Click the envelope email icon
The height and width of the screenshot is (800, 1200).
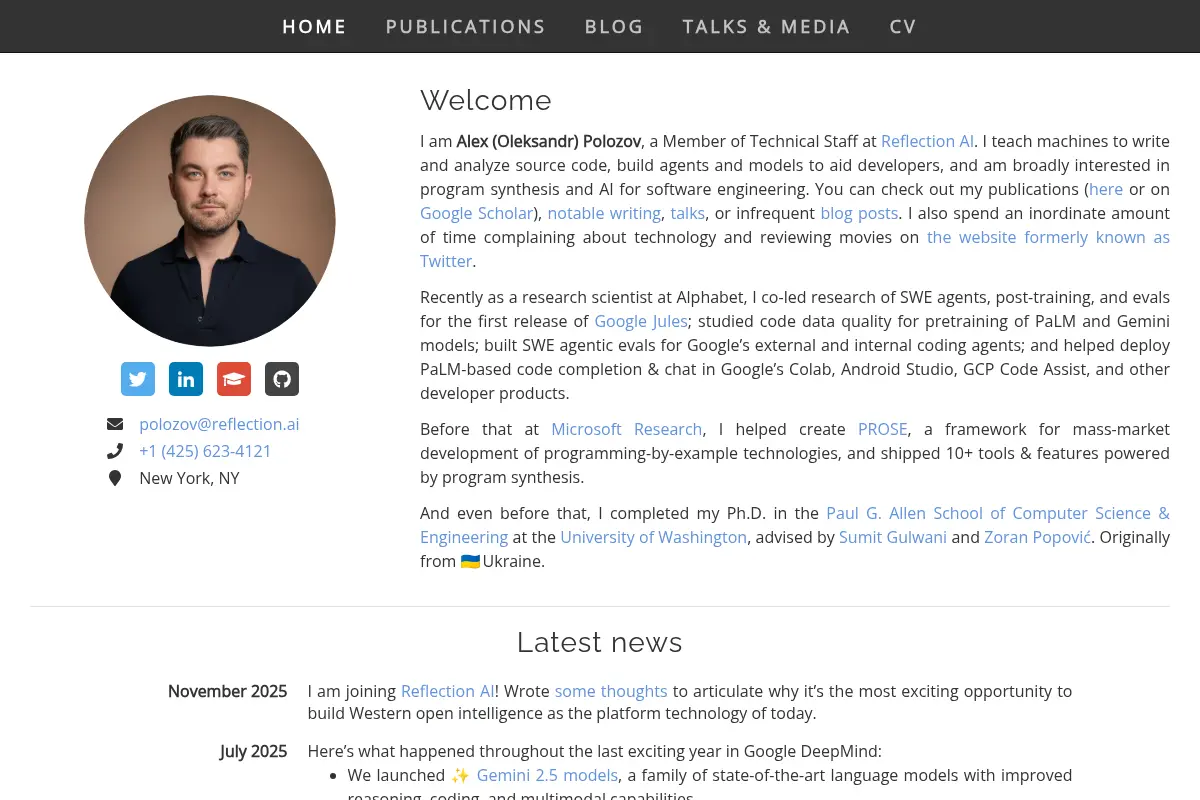(x=115, y=424)
